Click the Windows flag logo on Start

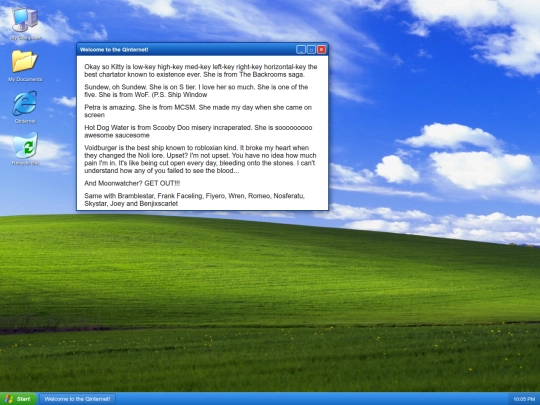(9, 399)
